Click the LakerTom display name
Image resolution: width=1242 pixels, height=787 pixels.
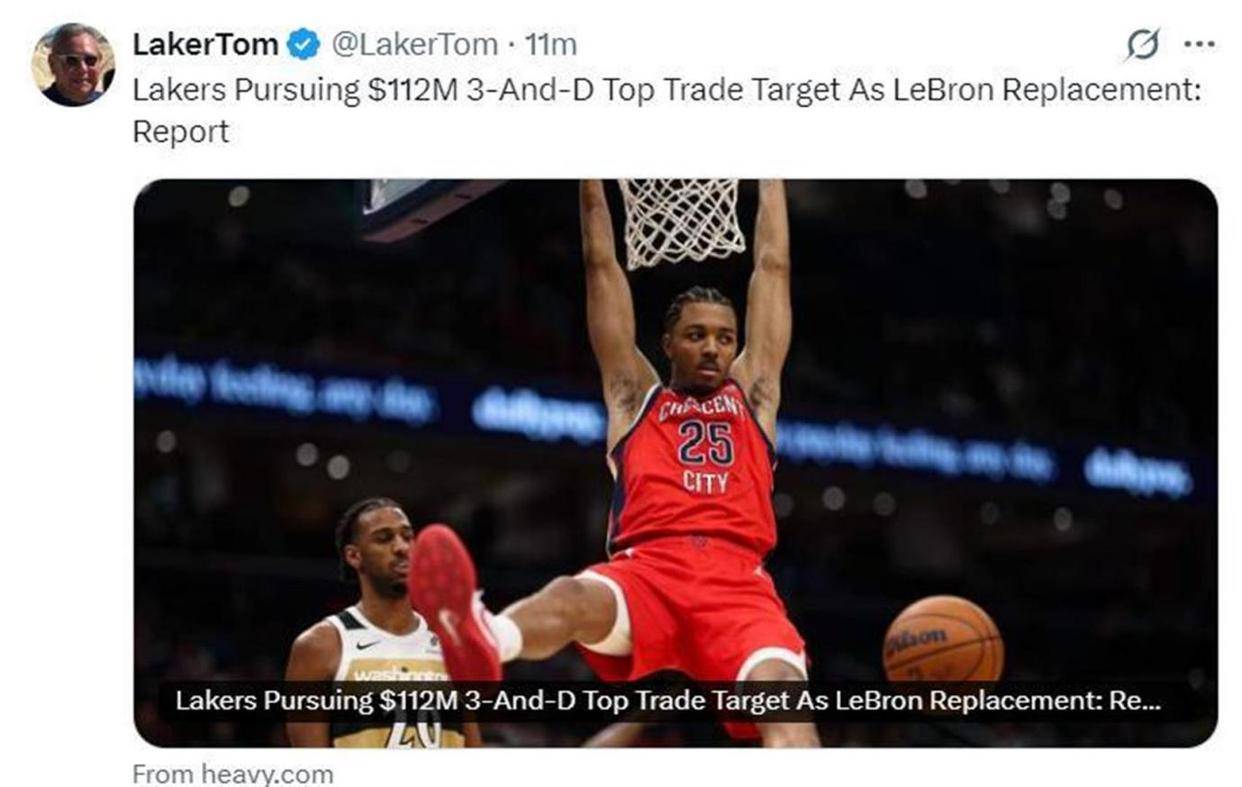click(x=205, y=44)
